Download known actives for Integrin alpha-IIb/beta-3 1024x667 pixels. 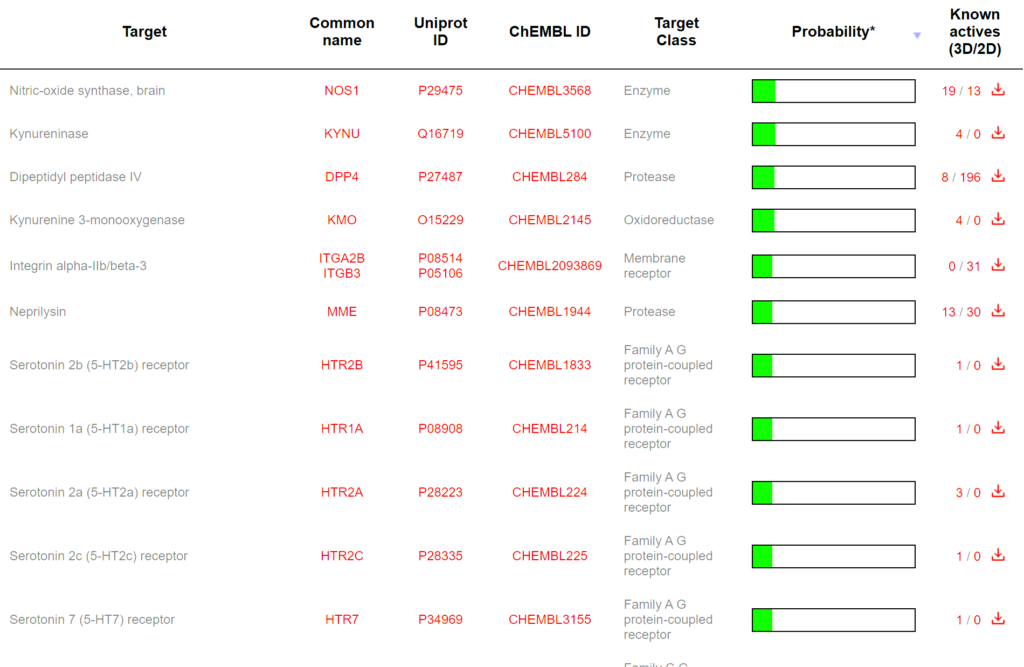click(997, 265)
